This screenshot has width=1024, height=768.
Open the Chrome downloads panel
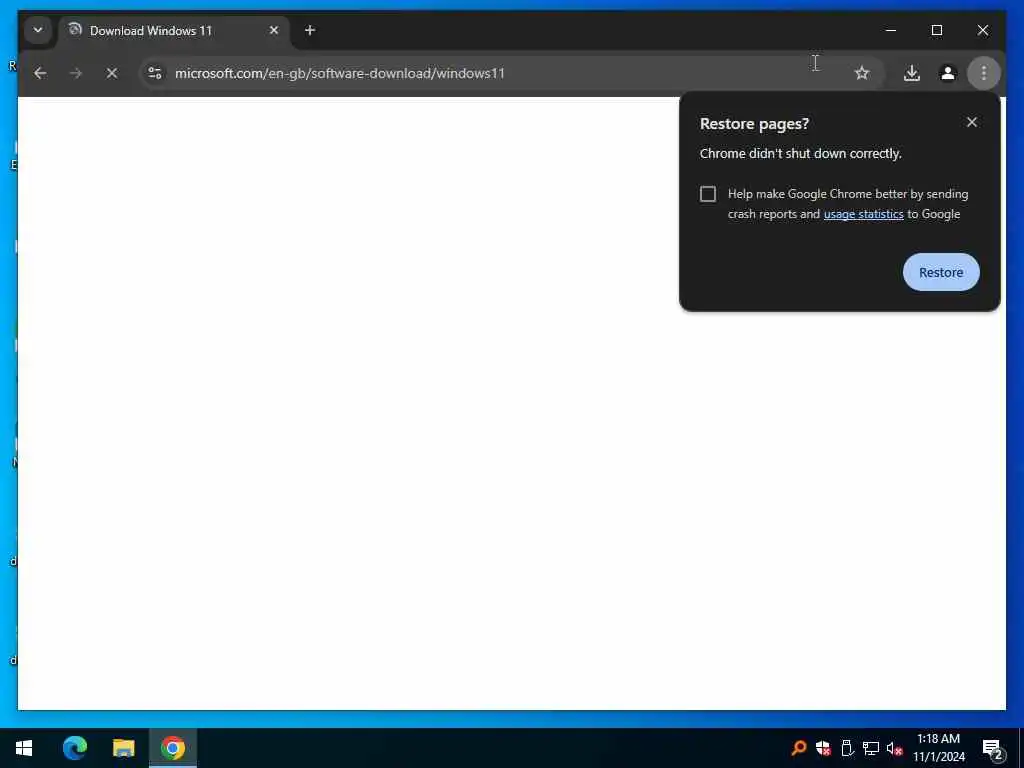tap(912, 73)
